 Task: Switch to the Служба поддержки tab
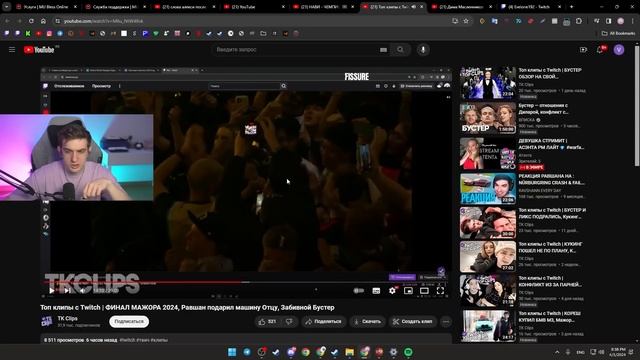click(x=116, y=7)
